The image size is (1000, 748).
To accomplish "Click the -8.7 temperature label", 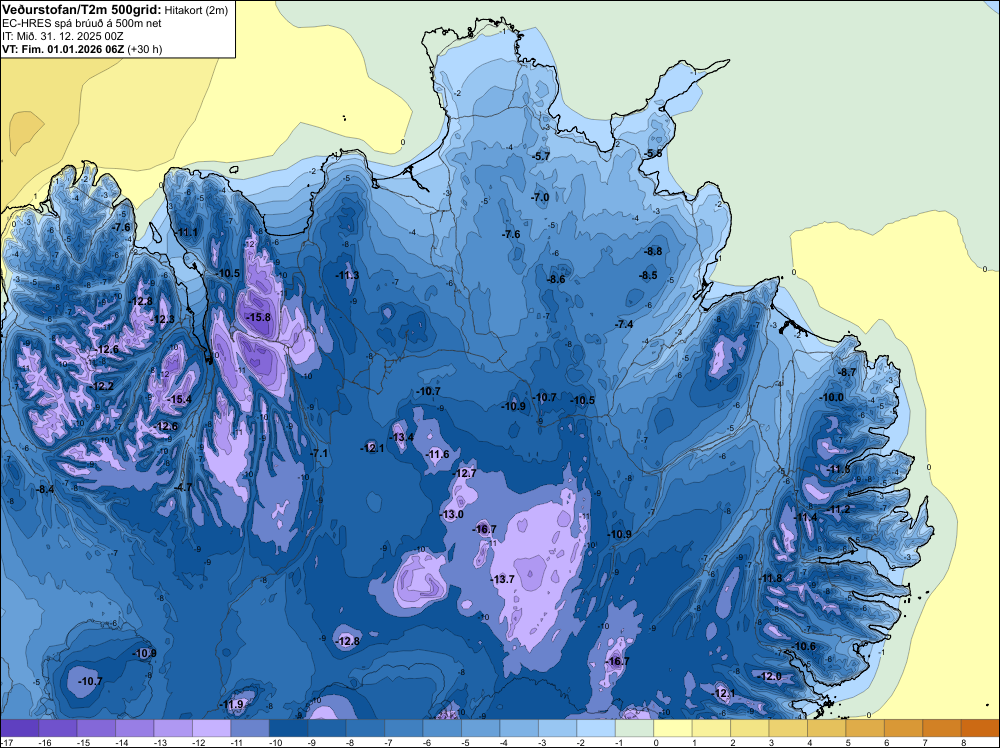I will (847, 372).
